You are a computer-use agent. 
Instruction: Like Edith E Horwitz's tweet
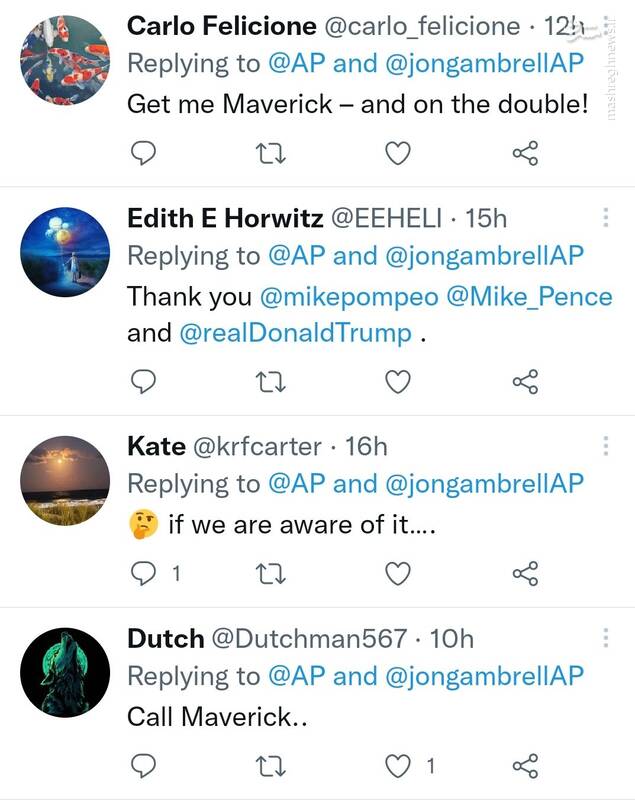coord(398,382)
